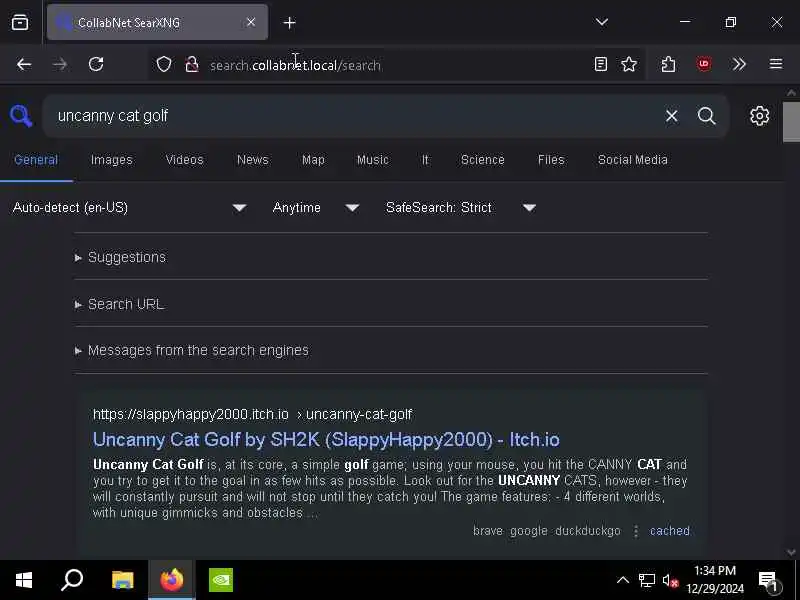This screenshot has height=600, width=800.
Task: Switch to the Images tab
Action: [x=111, y=160]
